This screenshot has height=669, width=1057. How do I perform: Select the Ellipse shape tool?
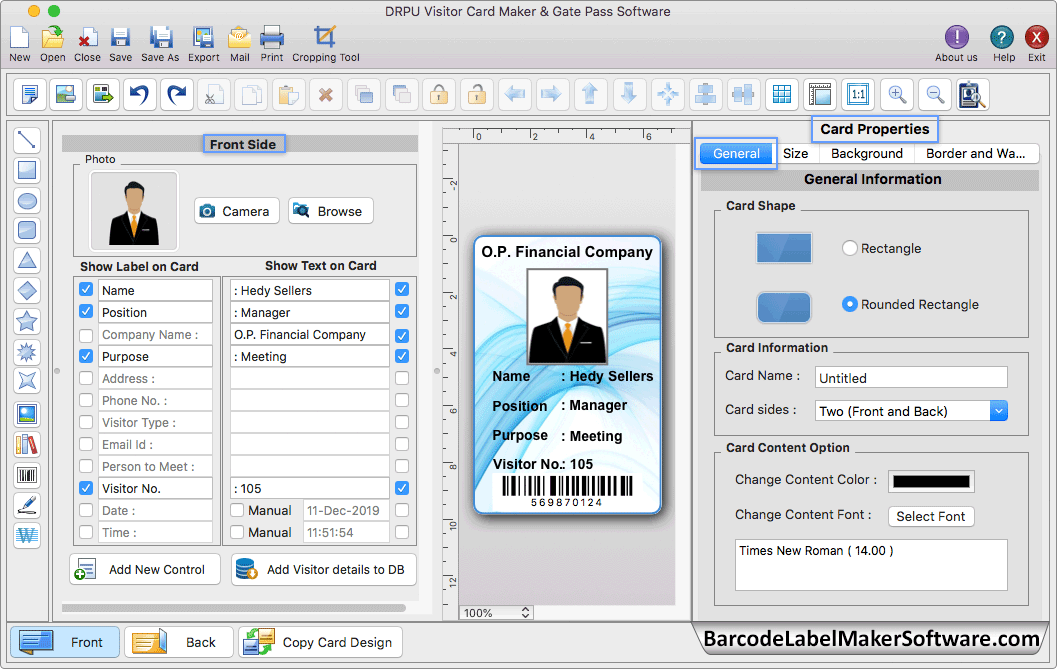[x=27, y=201]
